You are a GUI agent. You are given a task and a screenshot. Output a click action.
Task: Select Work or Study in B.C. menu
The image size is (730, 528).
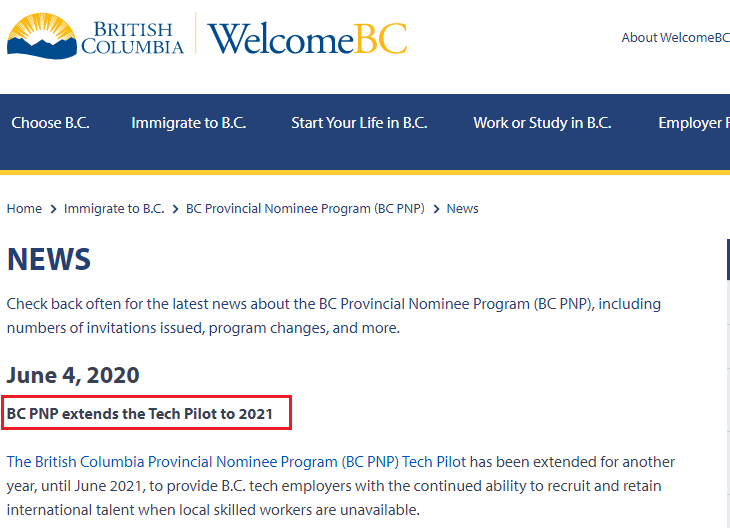pos(542,123)
